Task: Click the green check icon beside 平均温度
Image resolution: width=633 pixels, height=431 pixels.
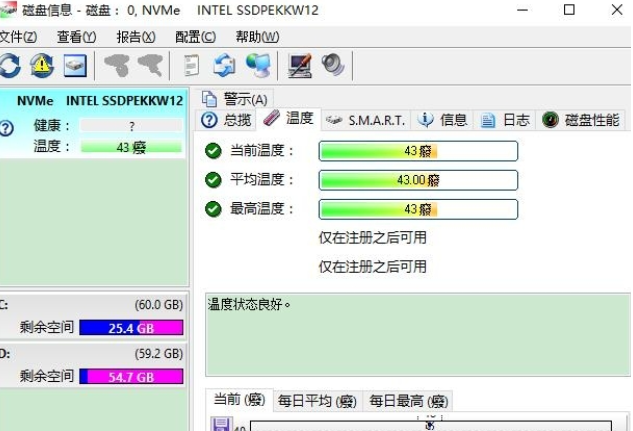Action: coord(213,180)
